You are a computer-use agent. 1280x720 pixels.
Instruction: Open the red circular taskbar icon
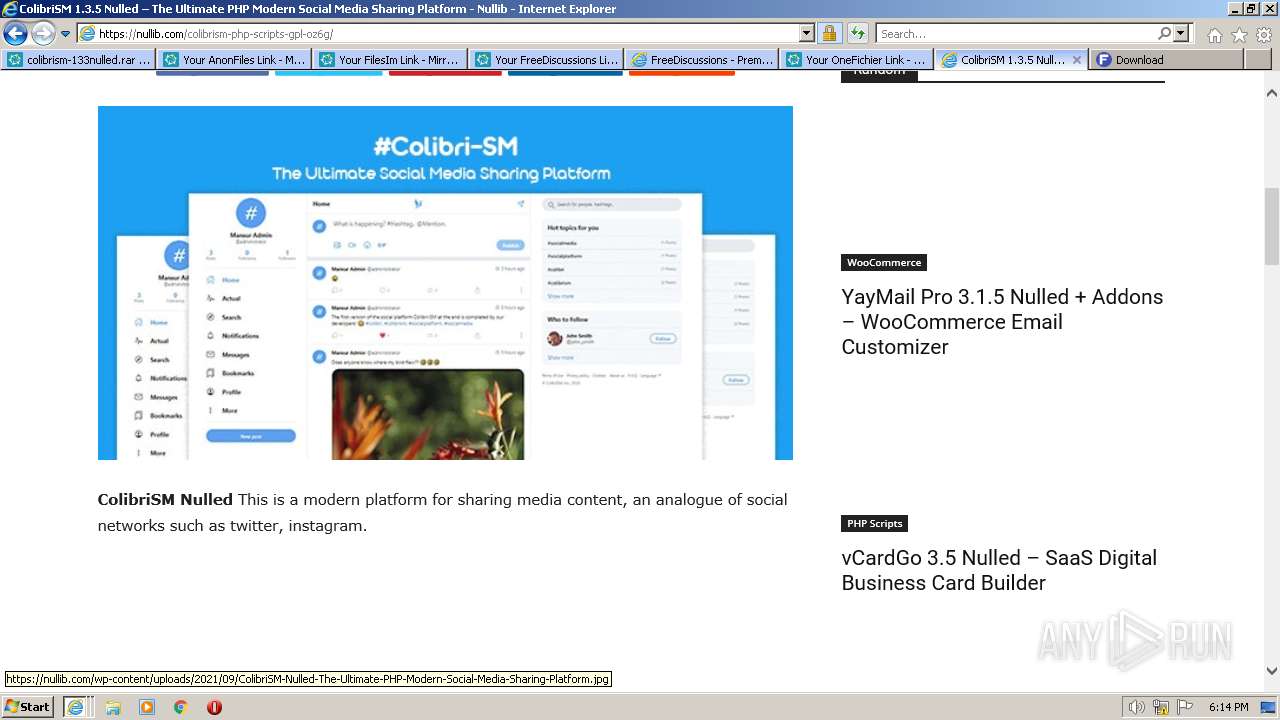(214, 707)
